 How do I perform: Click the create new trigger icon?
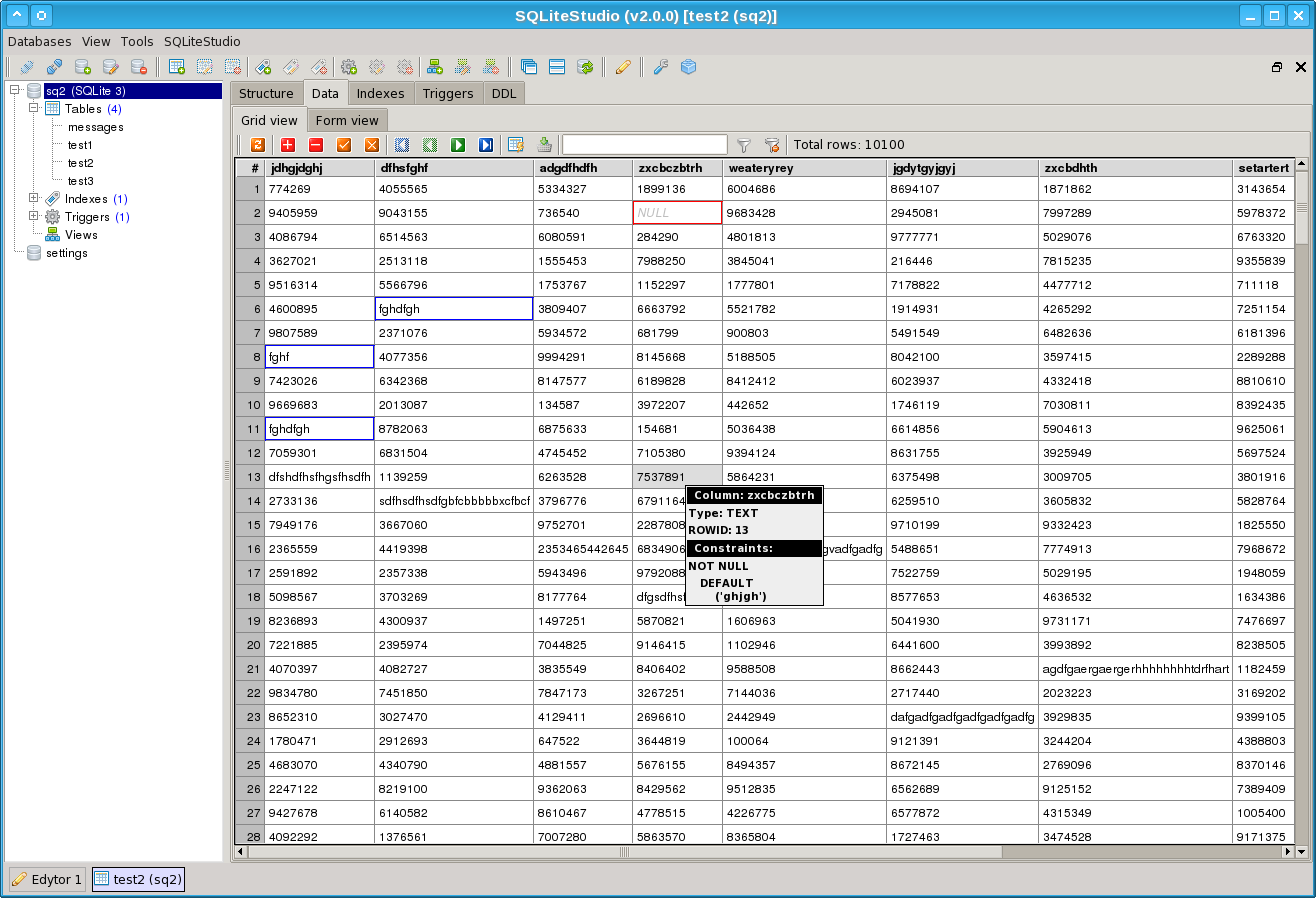coord(349,67)
